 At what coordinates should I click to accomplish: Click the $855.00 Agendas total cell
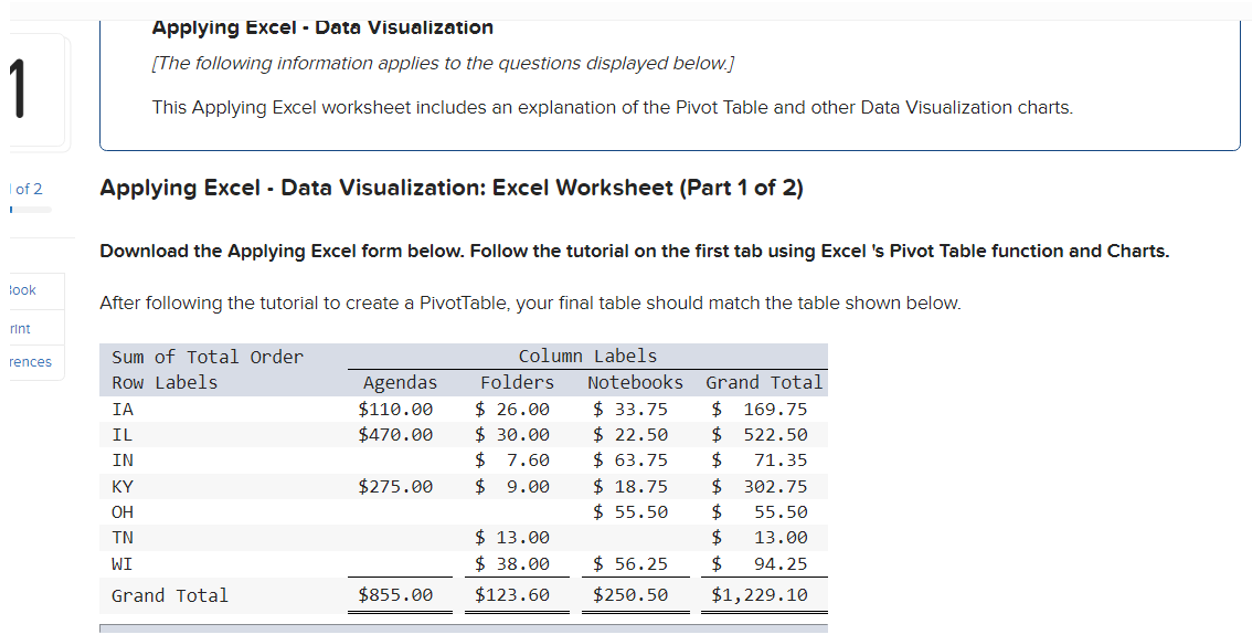point(395,595)
